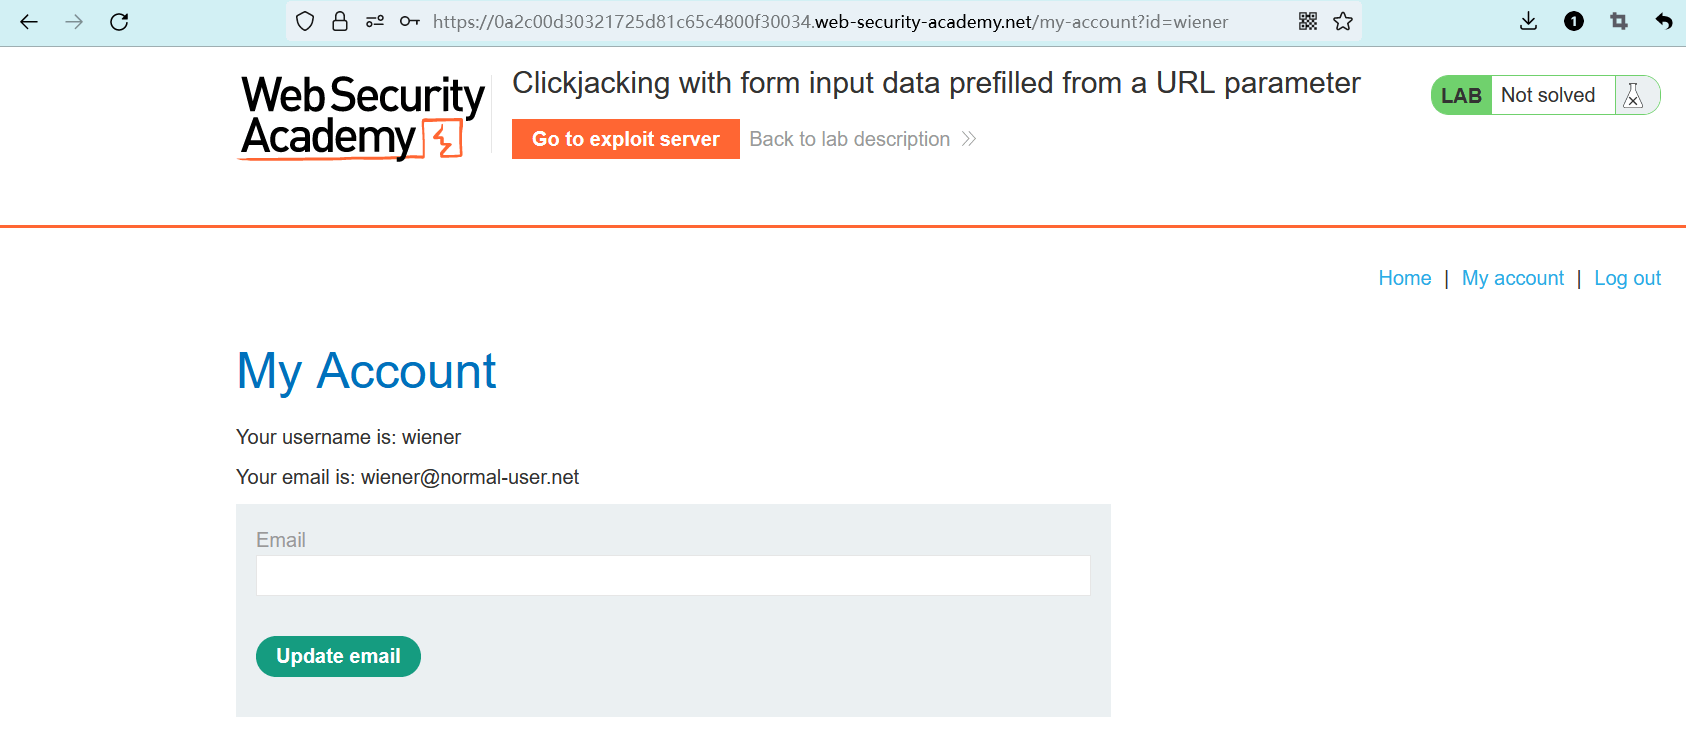
Task: Click the Log out link
Action: [x=1627, y=278]
